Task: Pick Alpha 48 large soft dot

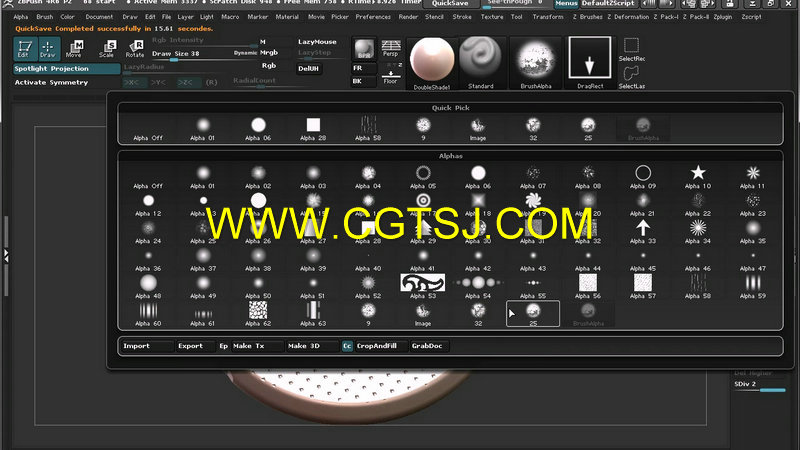Action: click(148, 286)
